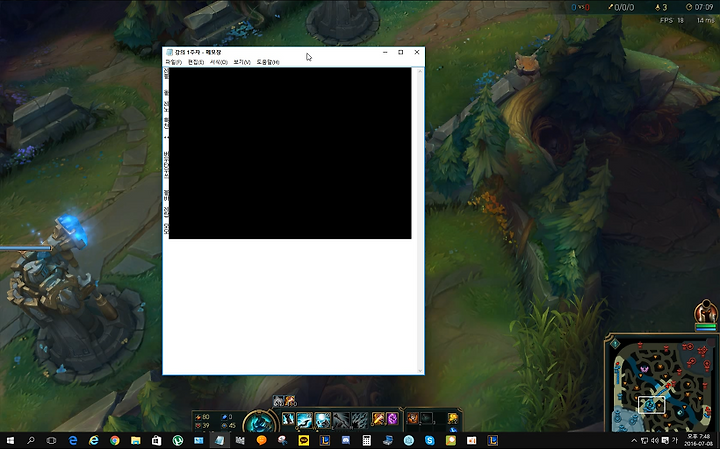Switch to the League of Legends game taskbar icon

493,441
